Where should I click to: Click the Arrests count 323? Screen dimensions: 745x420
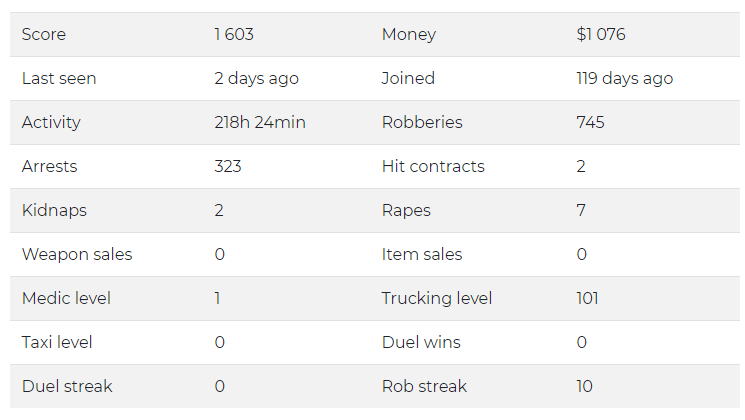[x=228, y=166]
